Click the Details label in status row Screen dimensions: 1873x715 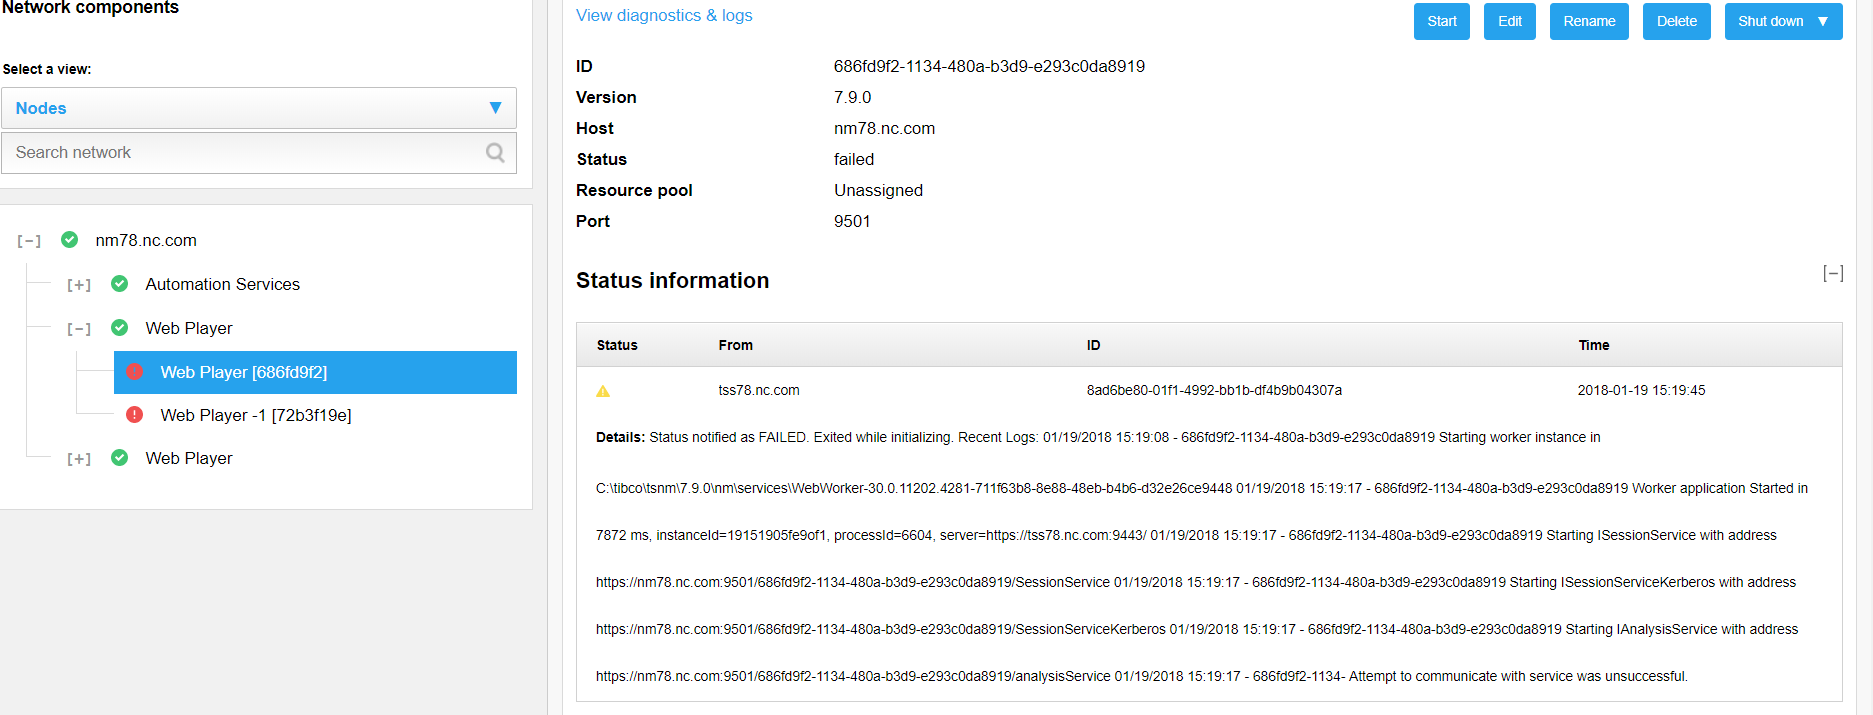[x=620, y=437]
